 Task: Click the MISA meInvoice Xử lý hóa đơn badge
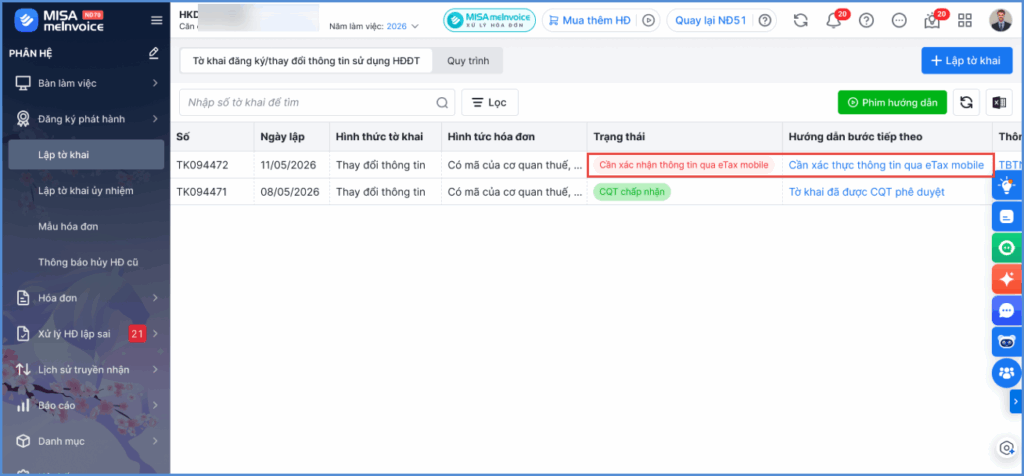click(489, 20)
